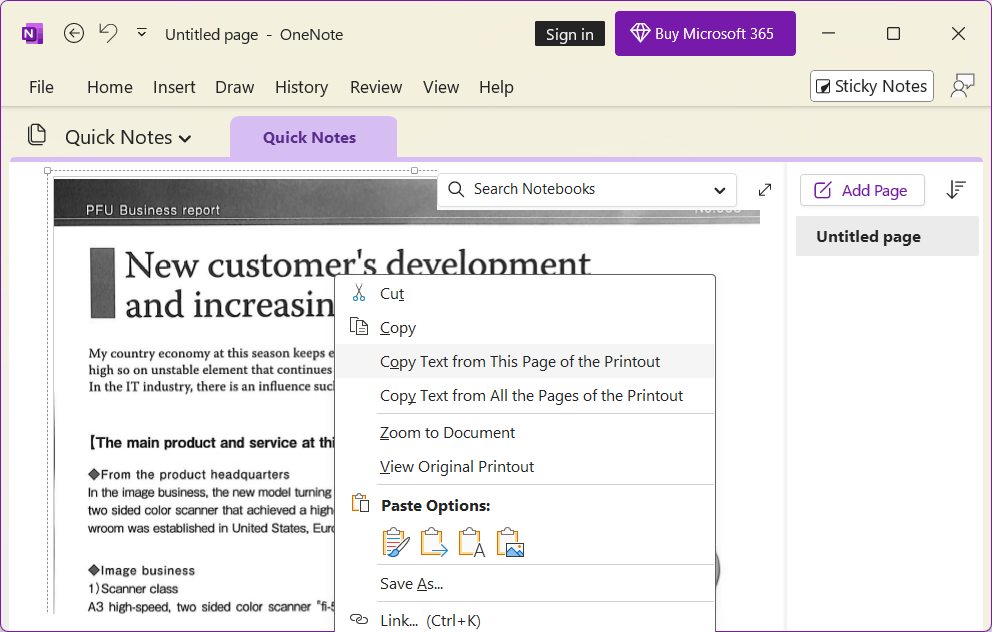Open the feedback icon next to Sticky Notes

pos(962,86)
